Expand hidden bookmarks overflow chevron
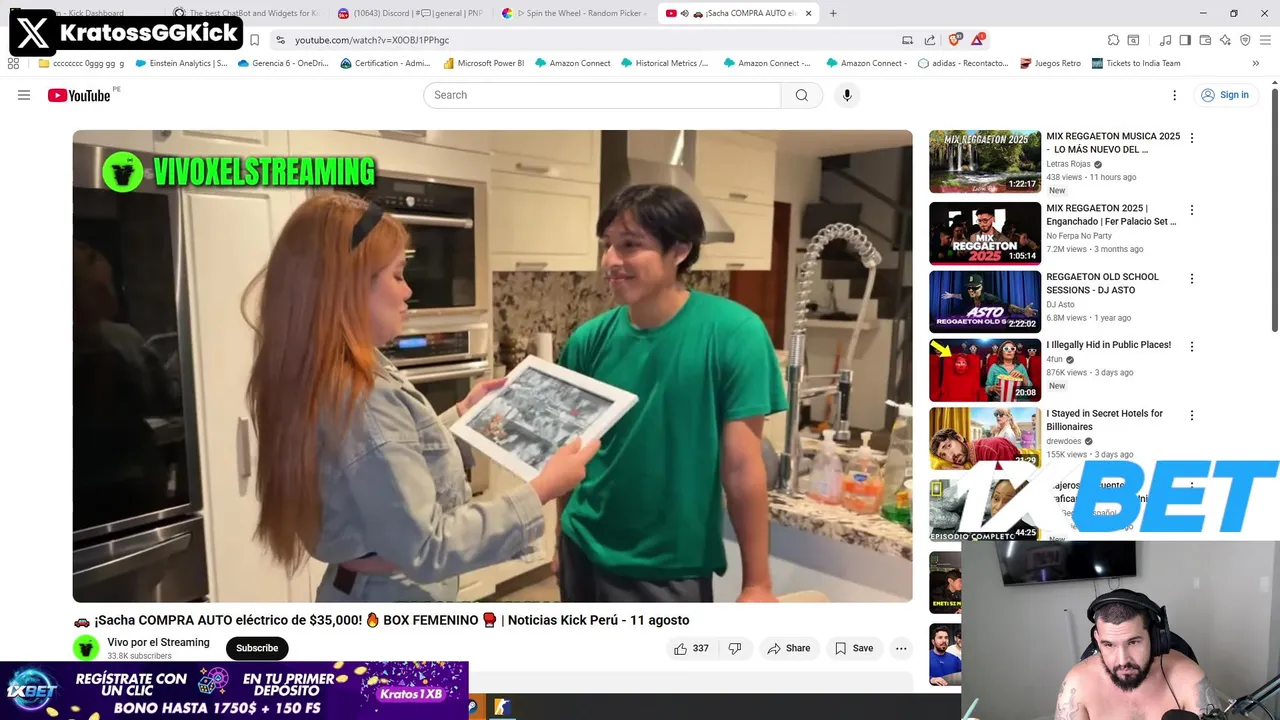 click(x=1255, y=63)
